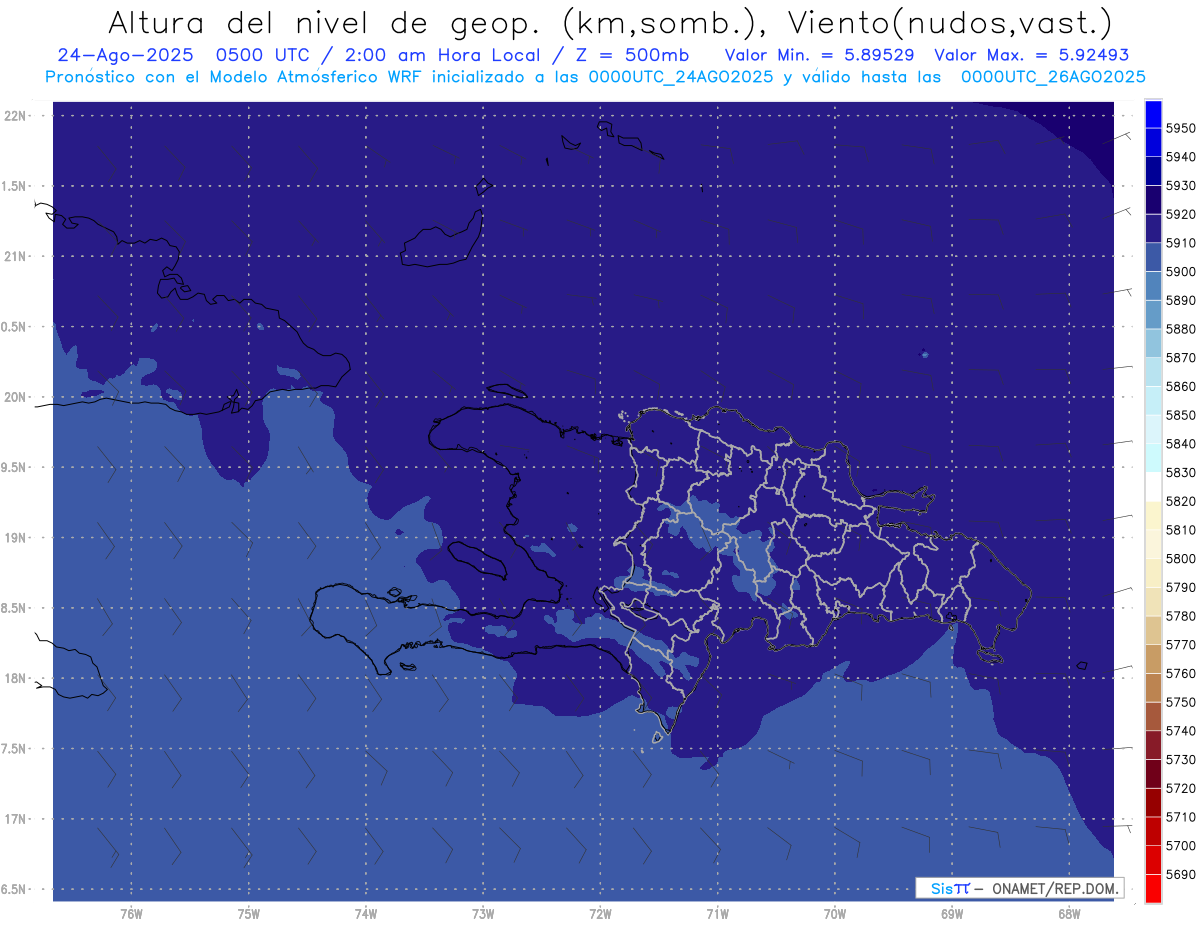Click the legend color swatch between 5850 and 5860

[x=1153, y=401]
